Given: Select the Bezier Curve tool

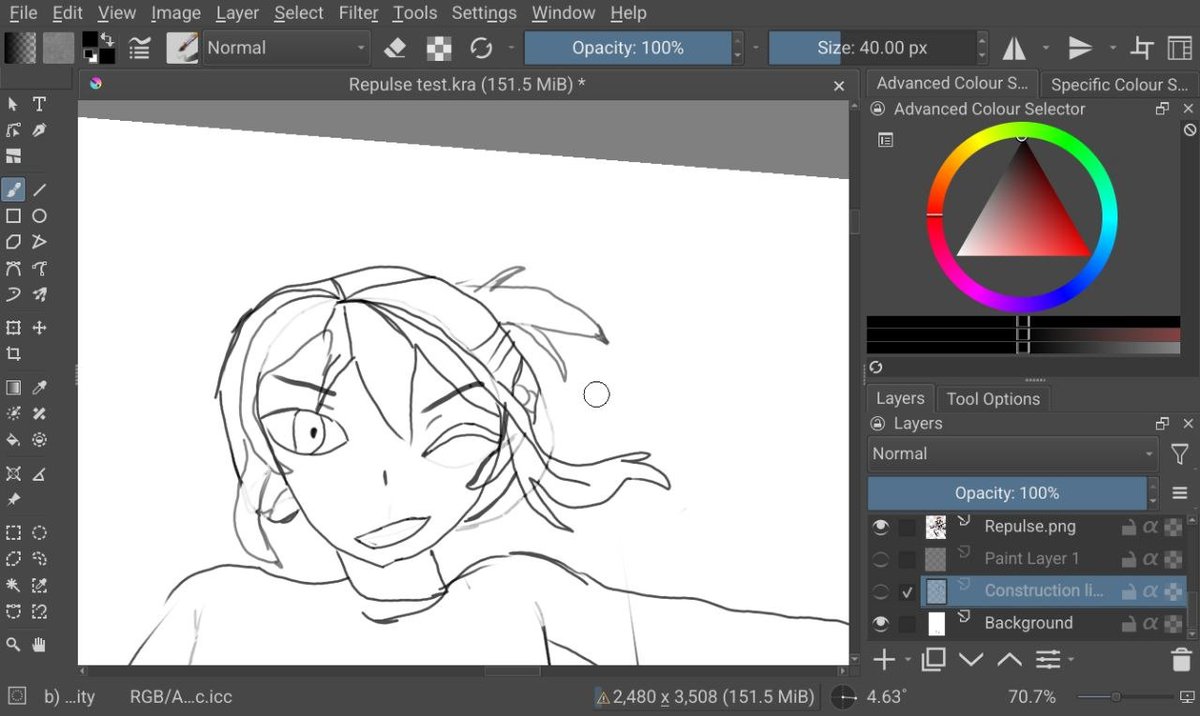Looking at the screenshot, I should [13, 268].
